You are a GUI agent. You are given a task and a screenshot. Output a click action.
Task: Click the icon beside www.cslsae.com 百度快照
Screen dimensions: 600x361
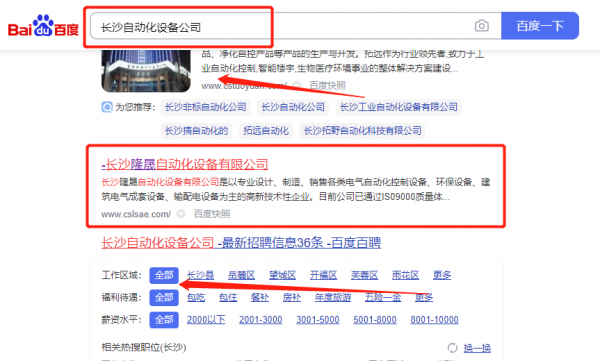(181, 214)
